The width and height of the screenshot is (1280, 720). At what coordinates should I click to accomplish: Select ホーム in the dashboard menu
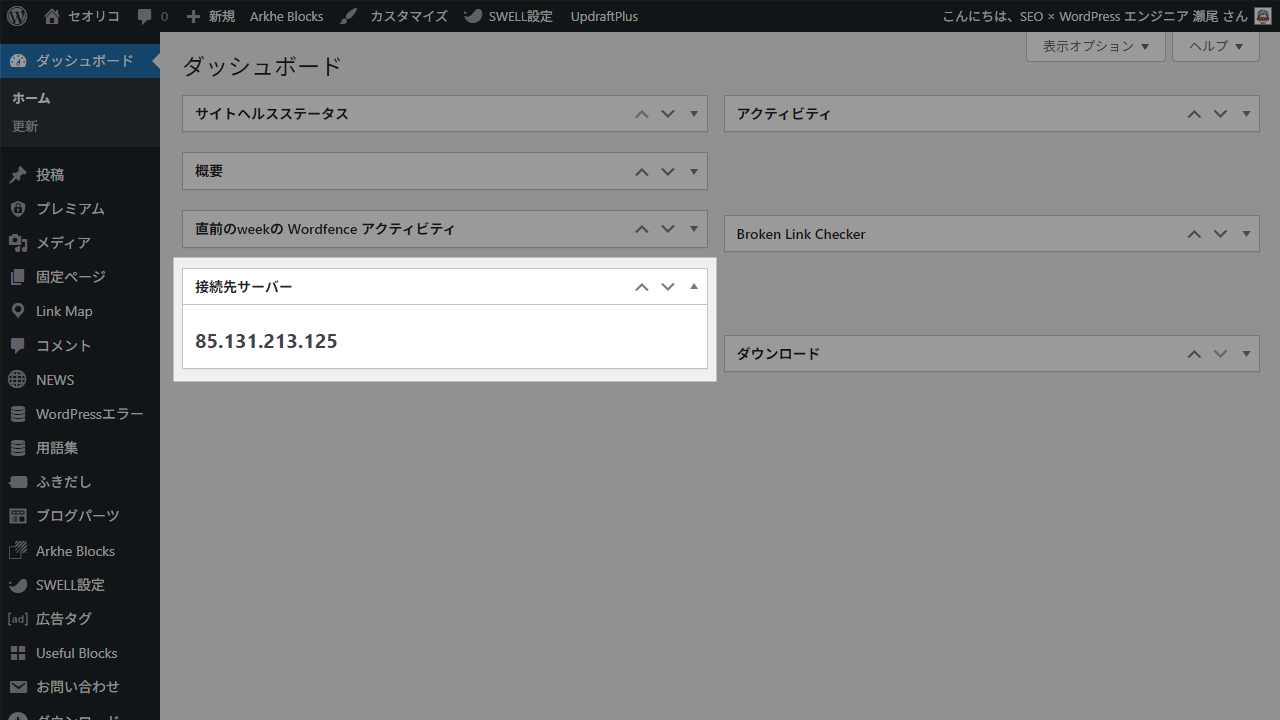pyautogui.click(x=31, y=97)
